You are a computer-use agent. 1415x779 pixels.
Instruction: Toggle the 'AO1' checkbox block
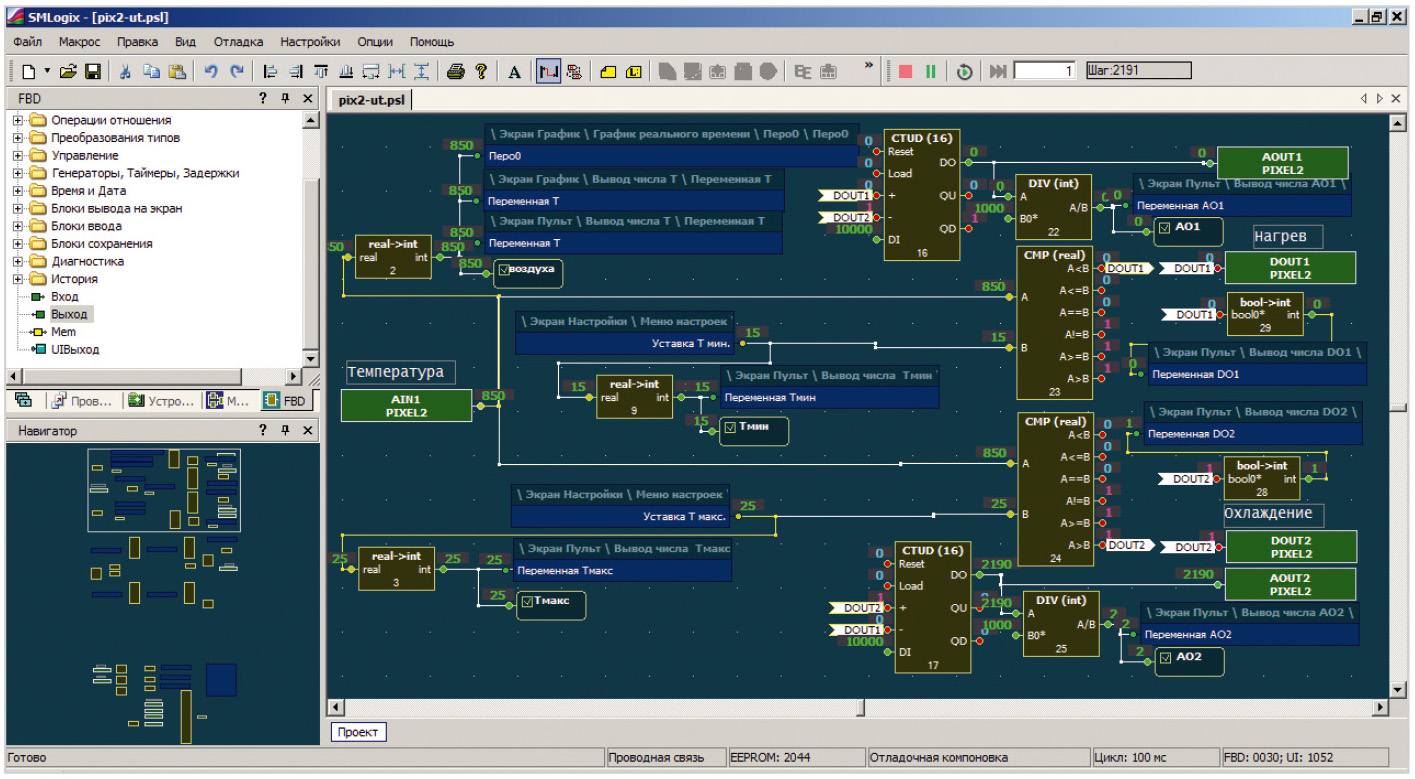pos(1163,227)
